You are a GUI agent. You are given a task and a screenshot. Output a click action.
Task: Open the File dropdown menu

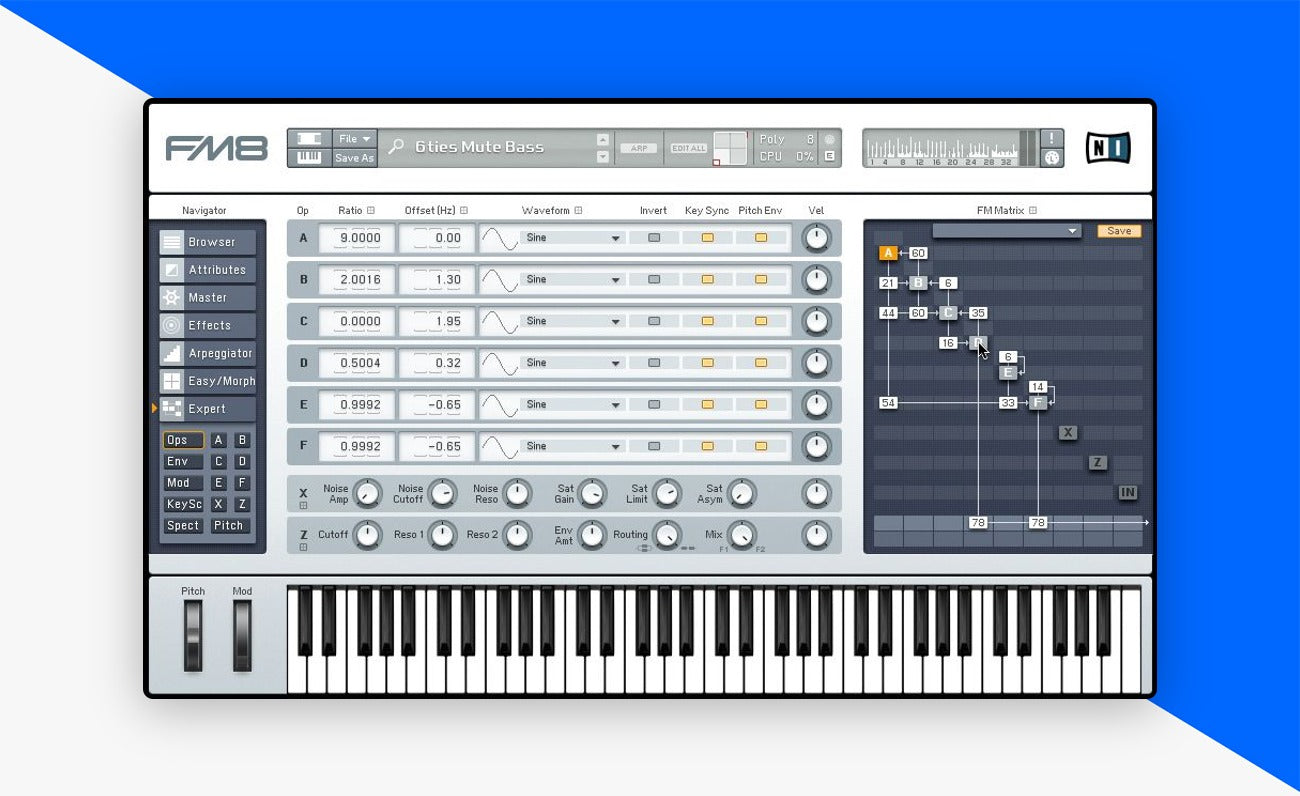click(x=354, y=139)
